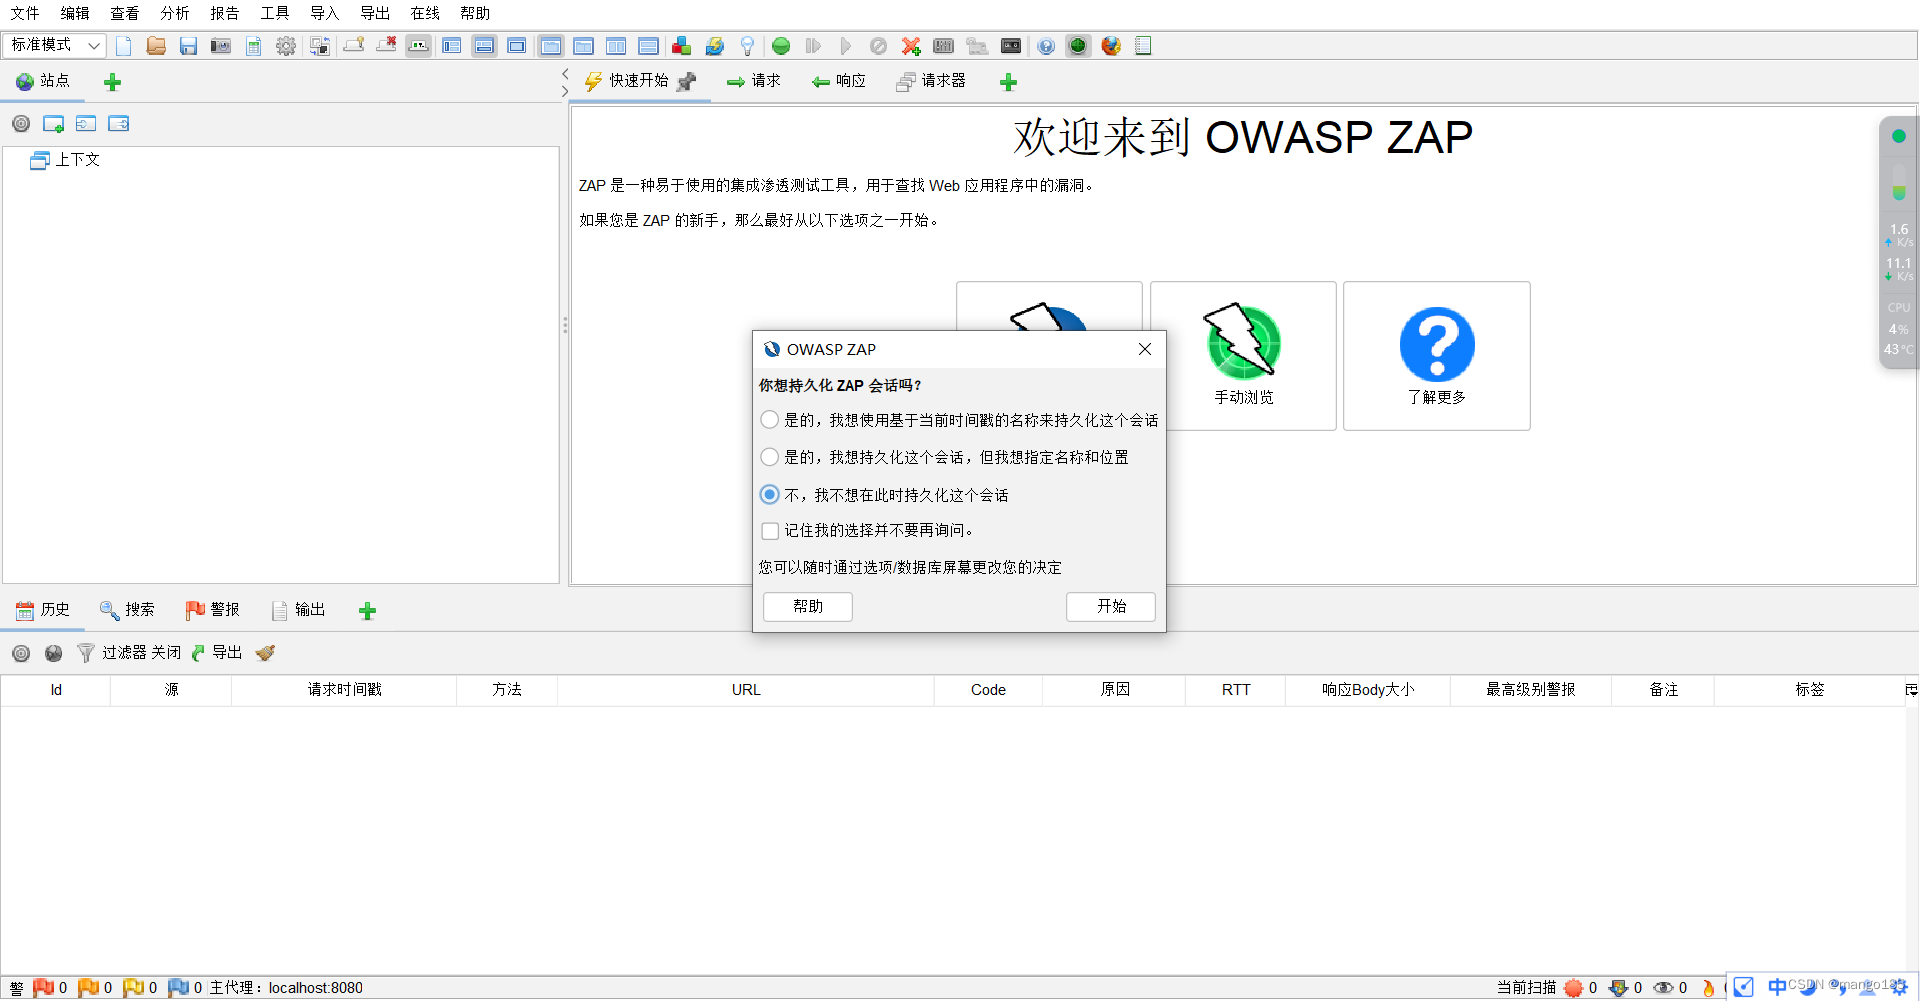
Task: Click the Code column header
Action: (x=988, y=690)
